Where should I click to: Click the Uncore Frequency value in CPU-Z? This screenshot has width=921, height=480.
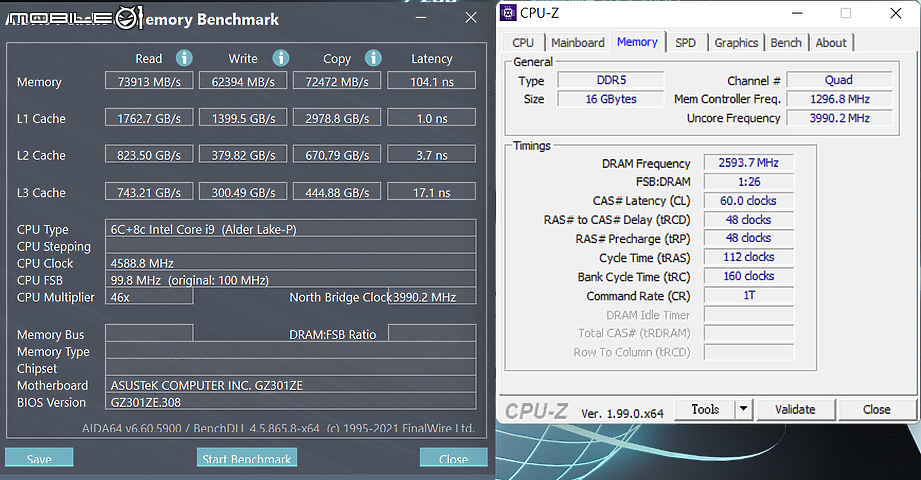click(x=839, y=118)
